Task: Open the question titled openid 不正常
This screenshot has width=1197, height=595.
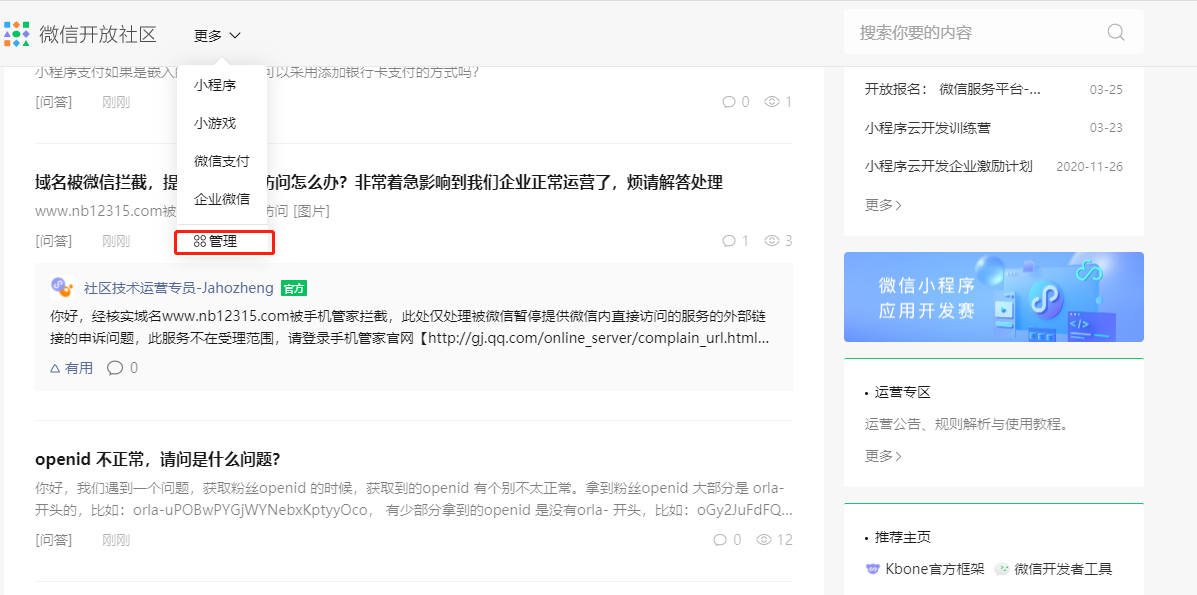Action: point(158,460)
